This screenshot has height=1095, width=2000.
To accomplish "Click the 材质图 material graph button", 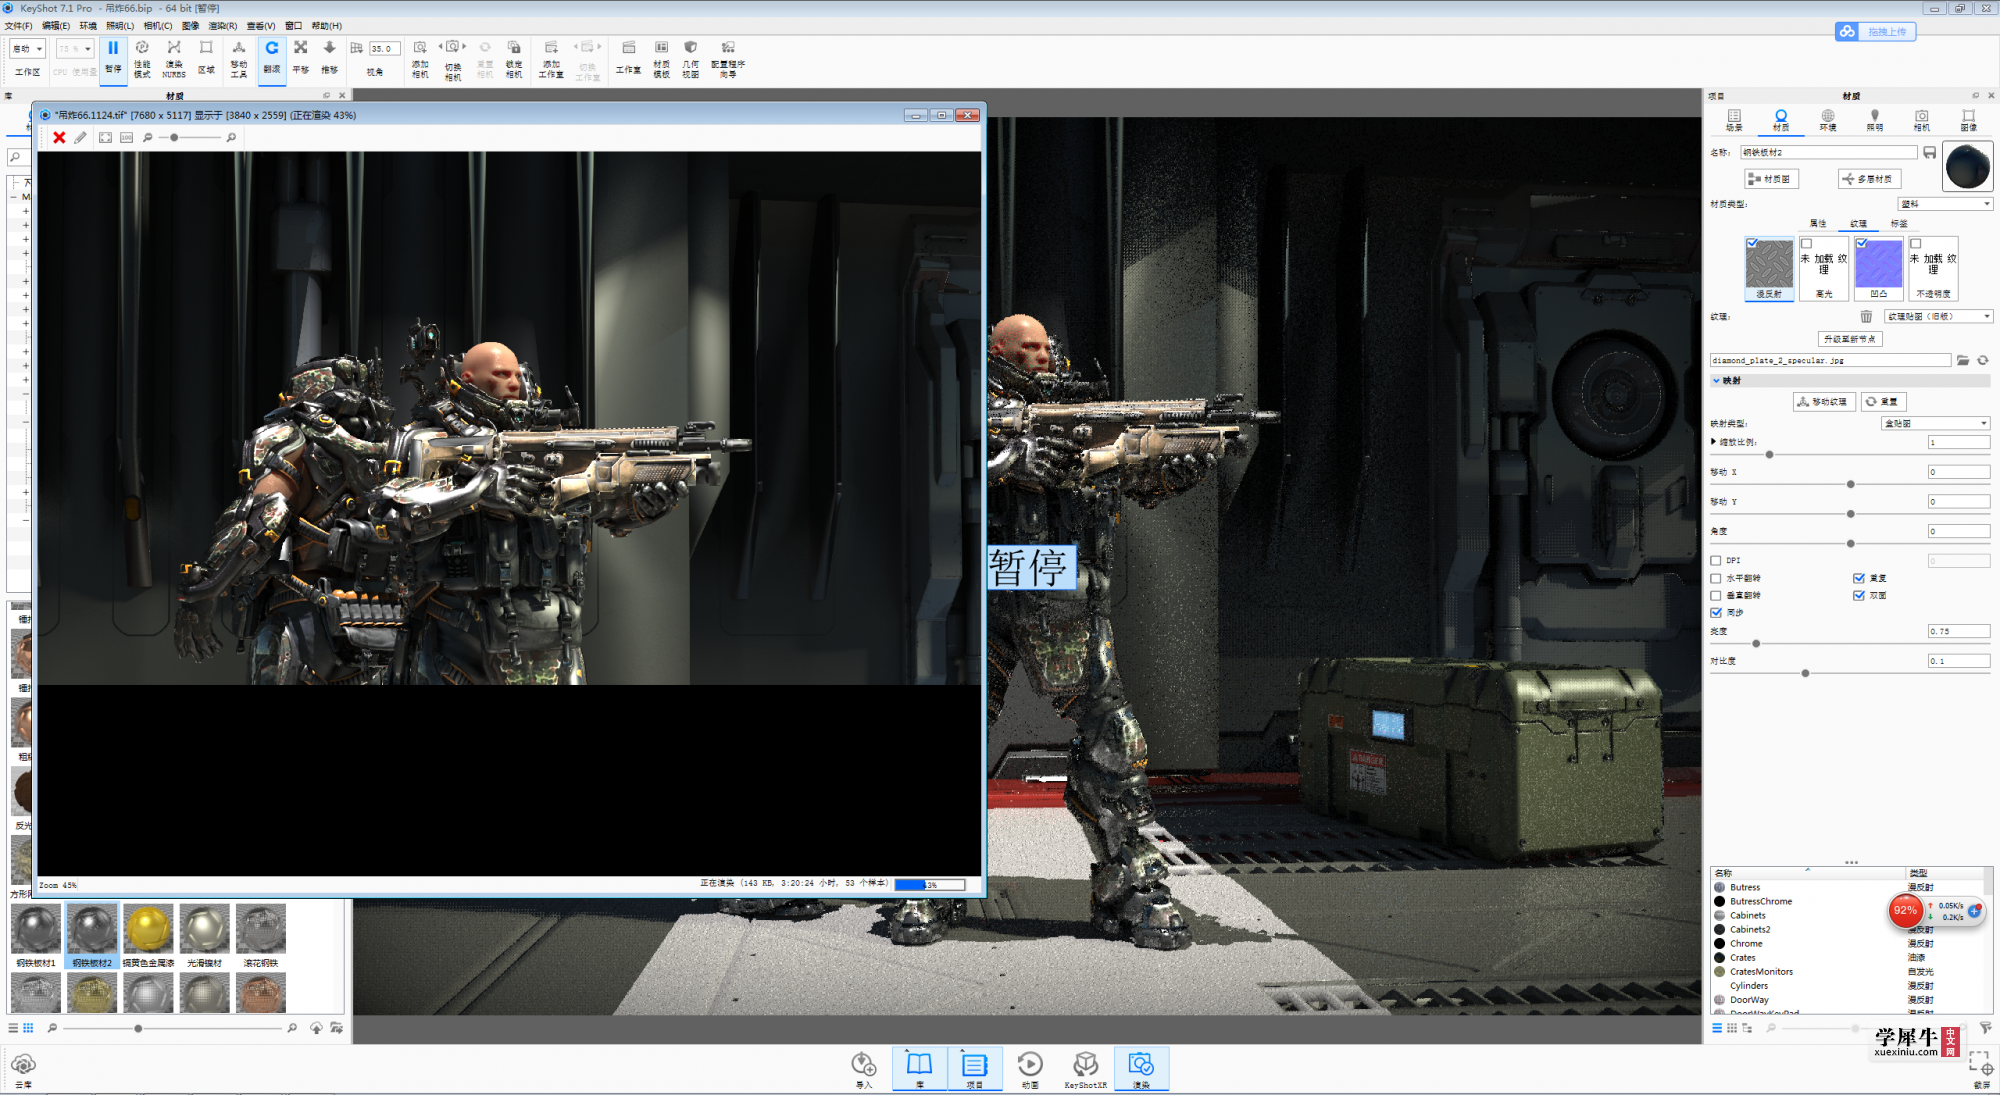I will (x=1771, y=179).
